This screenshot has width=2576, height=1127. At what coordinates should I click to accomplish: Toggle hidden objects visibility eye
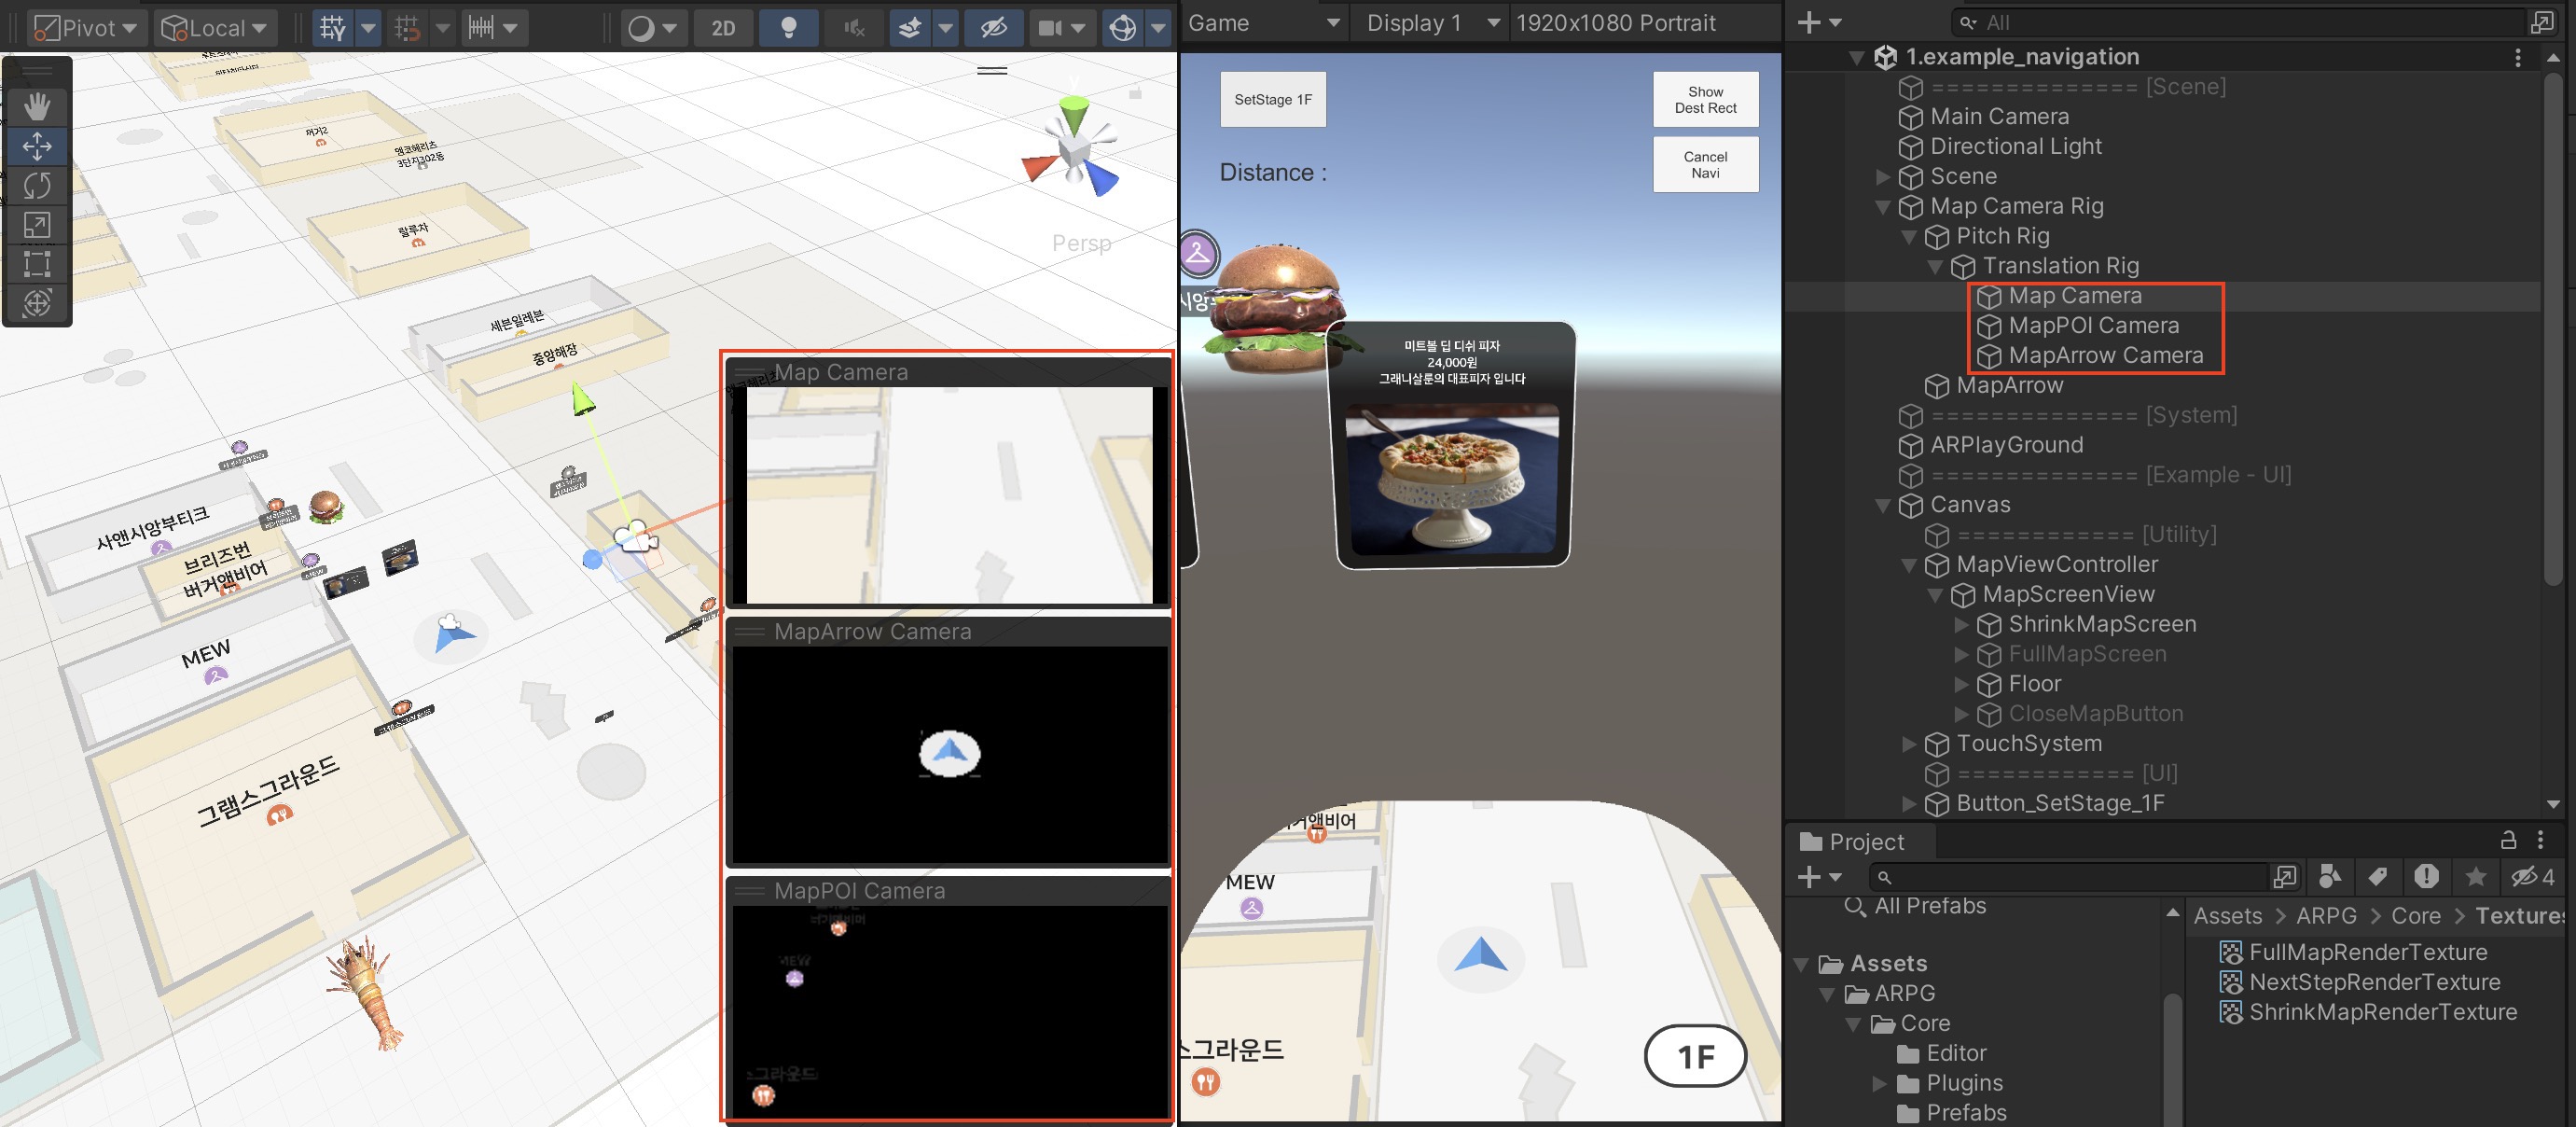pos(992,28)
